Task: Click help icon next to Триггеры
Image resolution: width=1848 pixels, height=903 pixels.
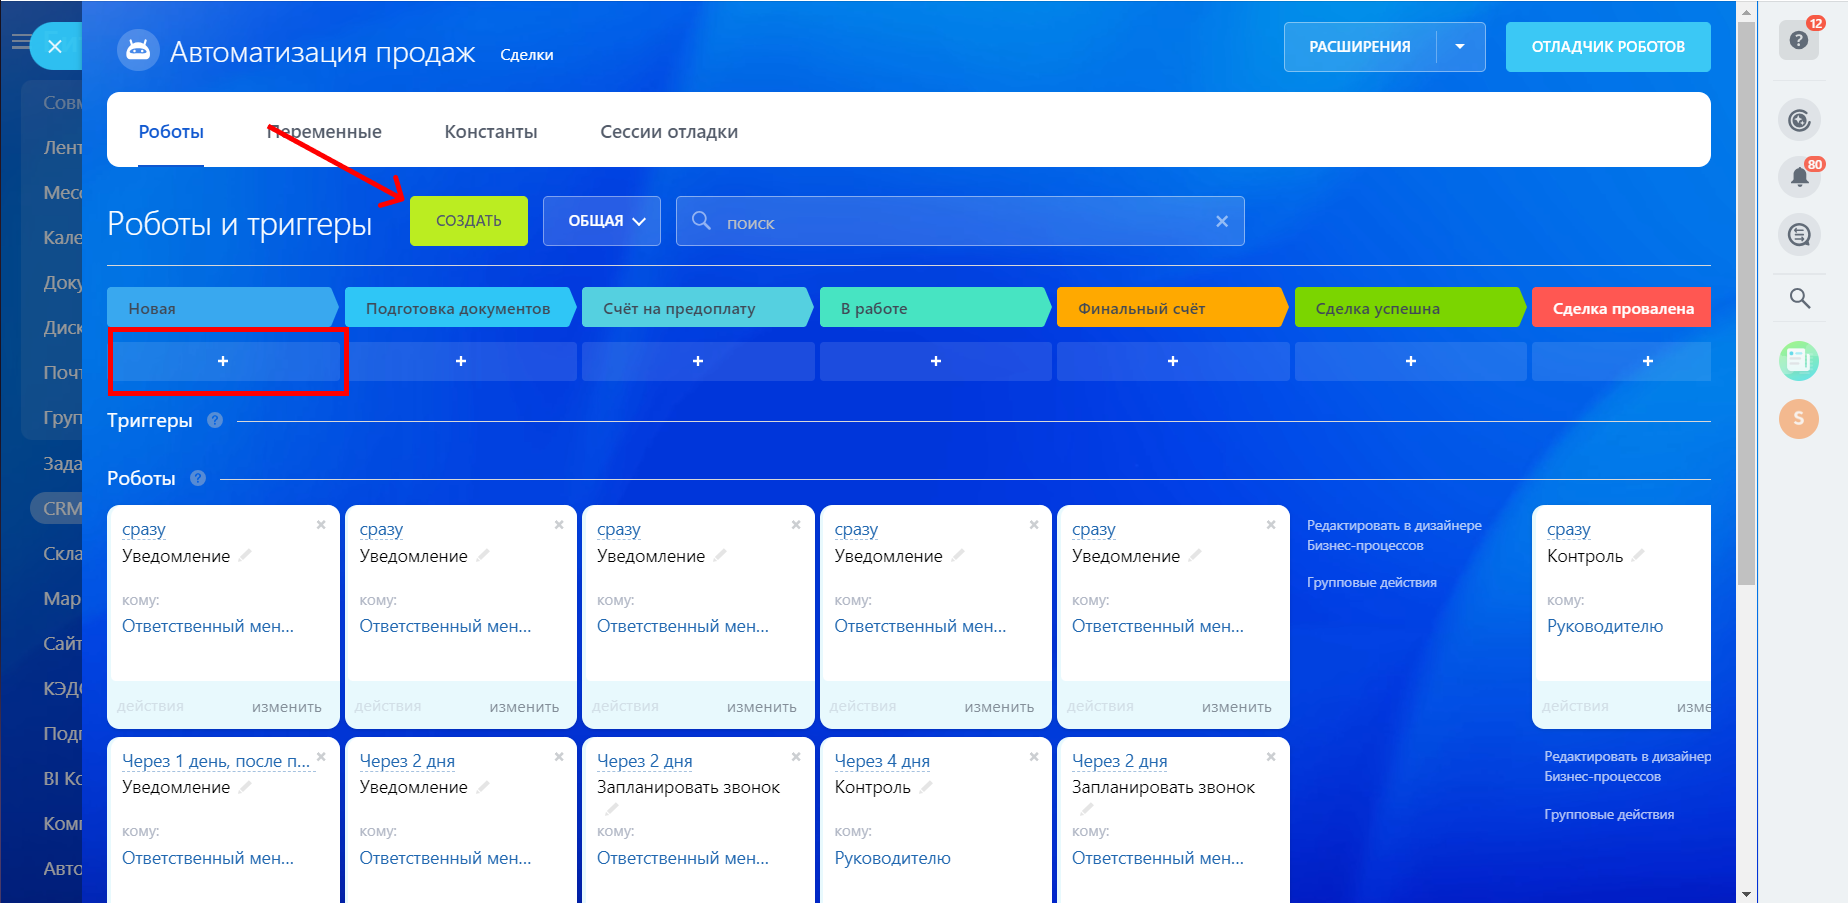Action: coord(215,420)
